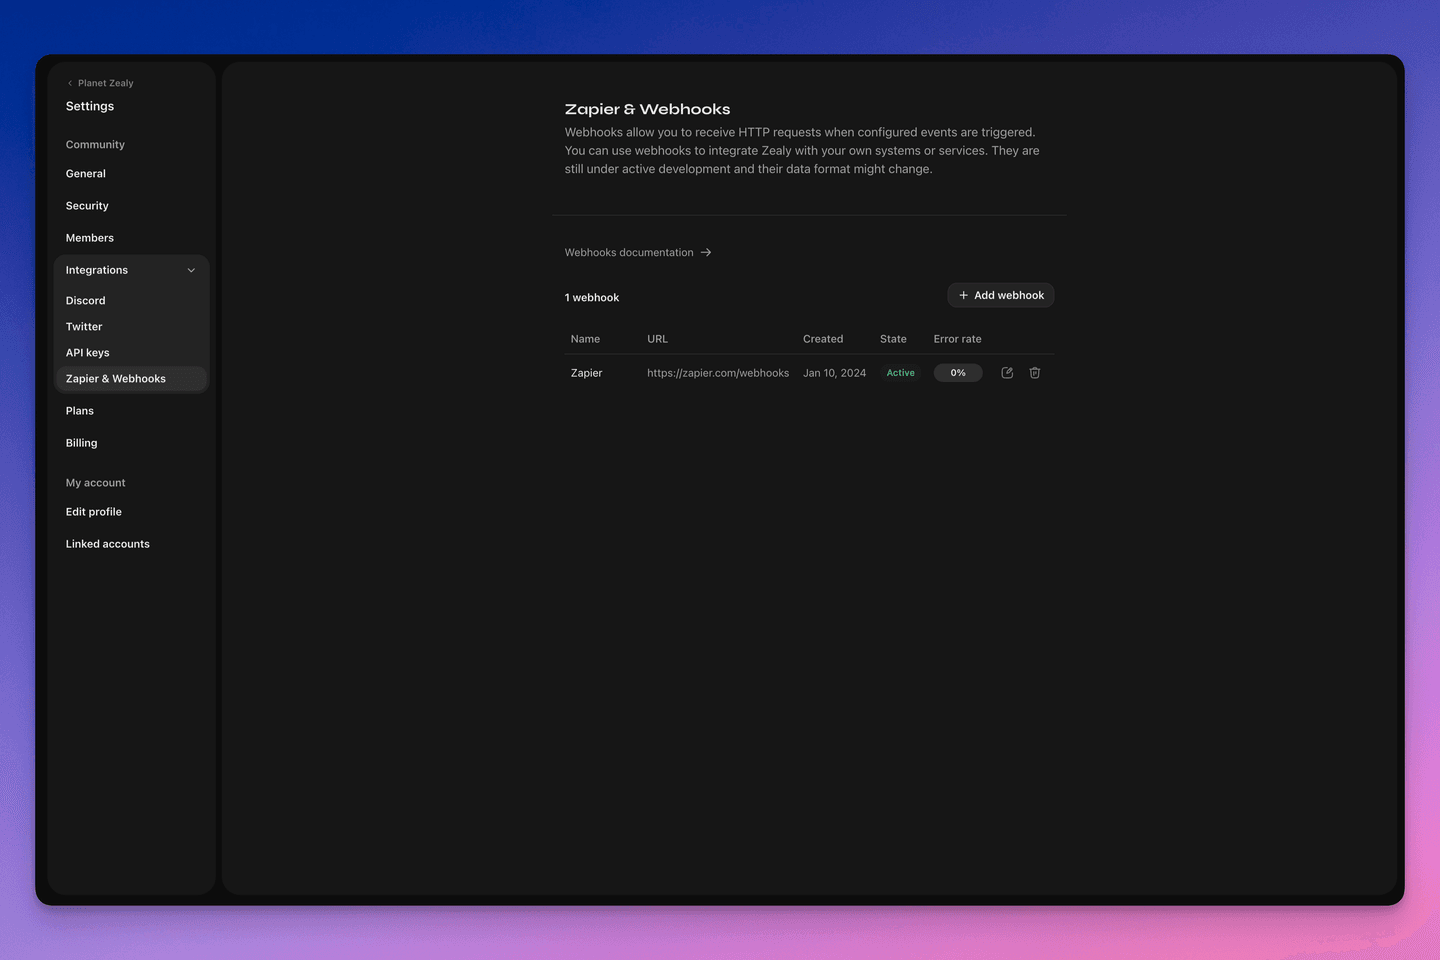The image size is (1440, 960).
Task: Click the Created column header
Action: 823,339
